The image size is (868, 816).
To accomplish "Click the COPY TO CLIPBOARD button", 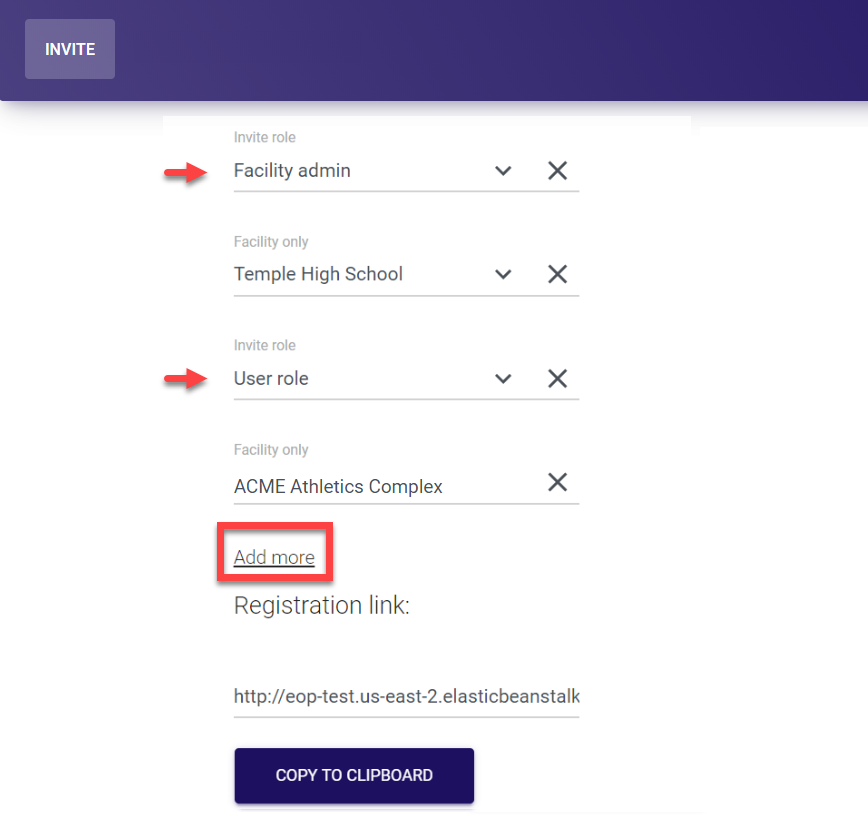I will tap(354, 776).
